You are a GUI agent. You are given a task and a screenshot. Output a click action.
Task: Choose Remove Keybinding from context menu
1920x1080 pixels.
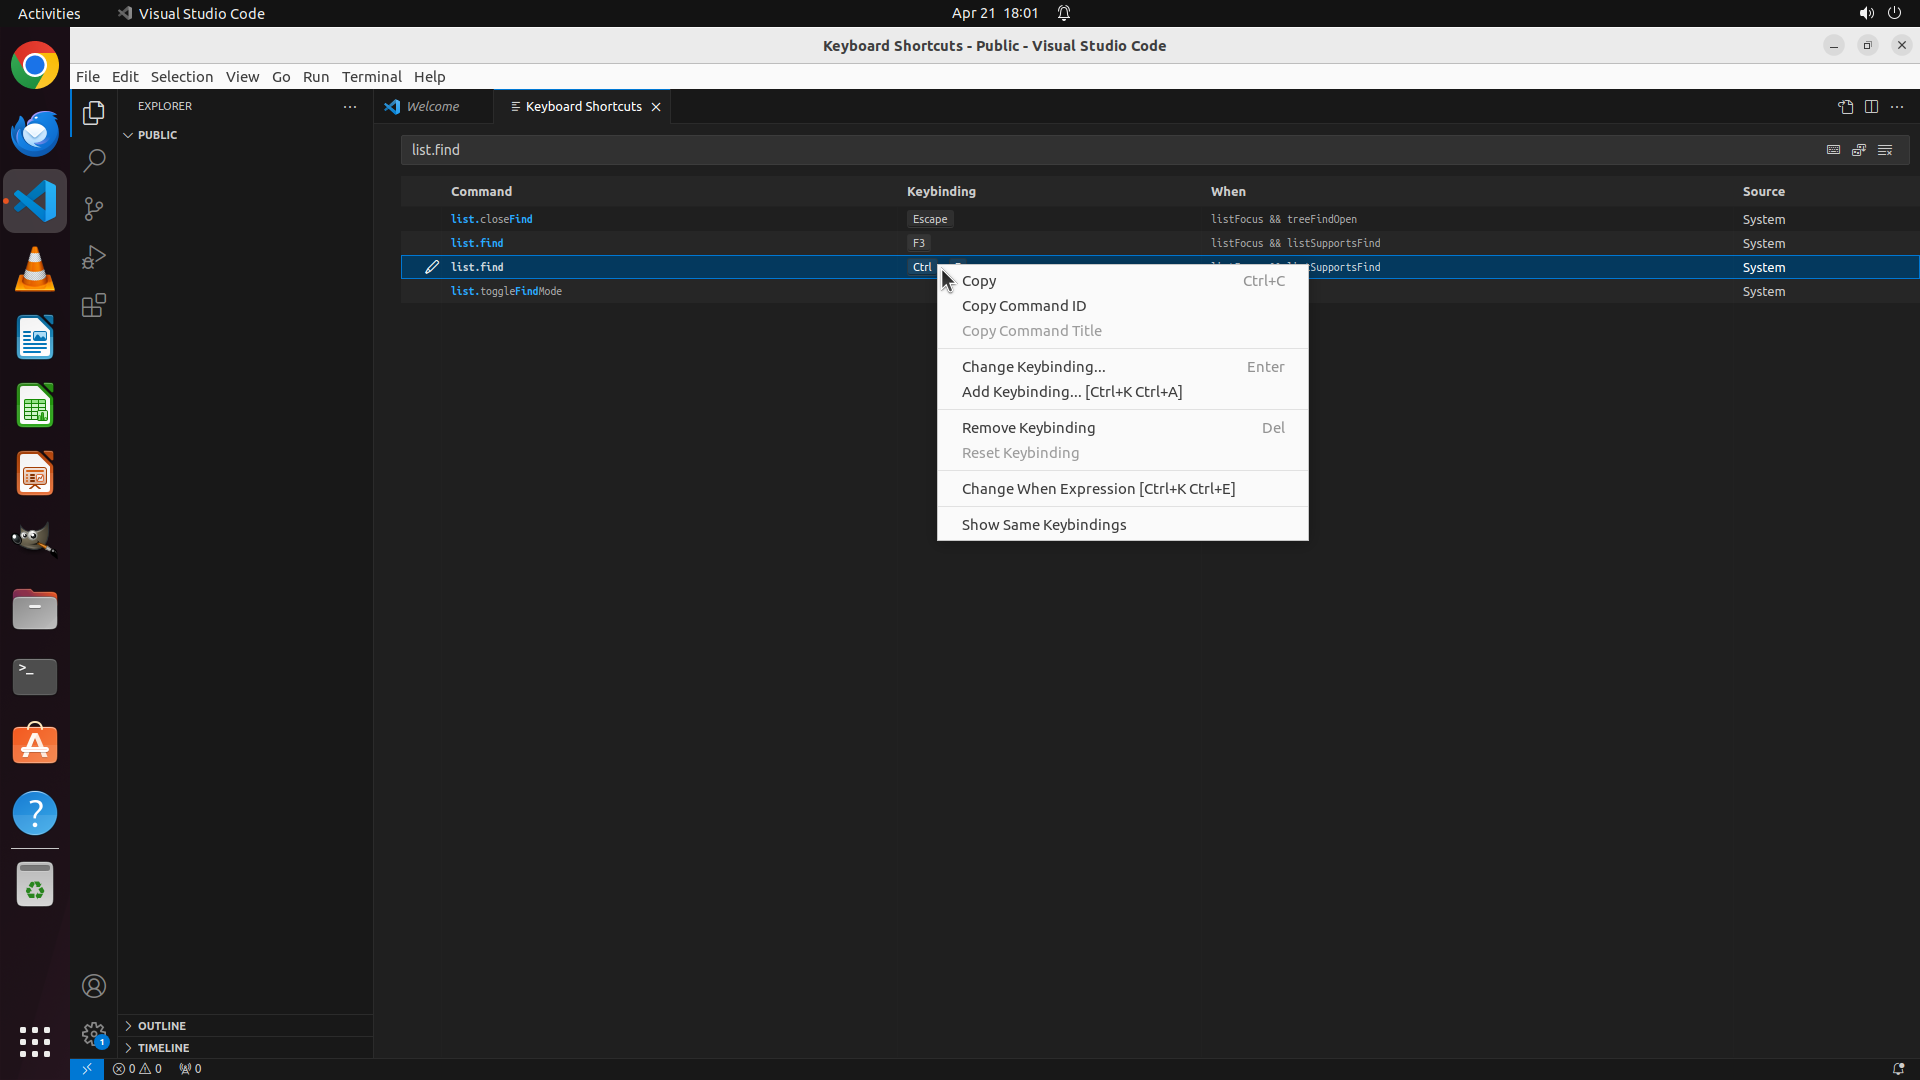1028,428
